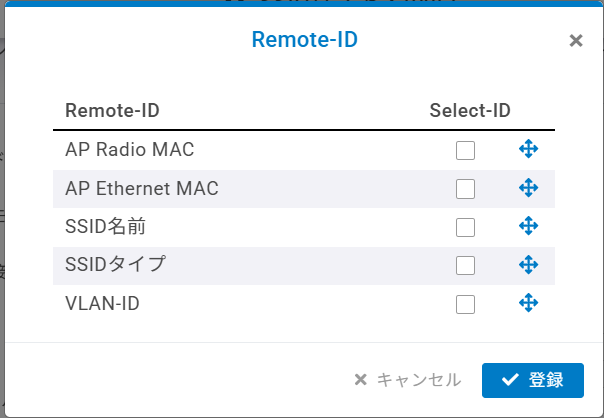
Task: Enable the AP Radio MAC checkbox
Action: (465, 151)
